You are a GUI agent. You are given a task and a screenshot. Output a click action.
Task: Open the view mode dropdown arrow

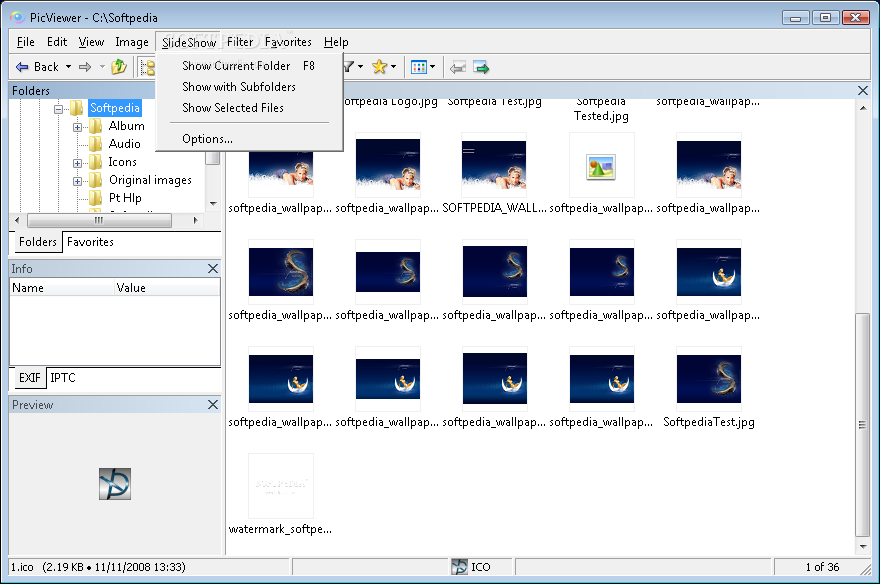click(x=432, y=67)
